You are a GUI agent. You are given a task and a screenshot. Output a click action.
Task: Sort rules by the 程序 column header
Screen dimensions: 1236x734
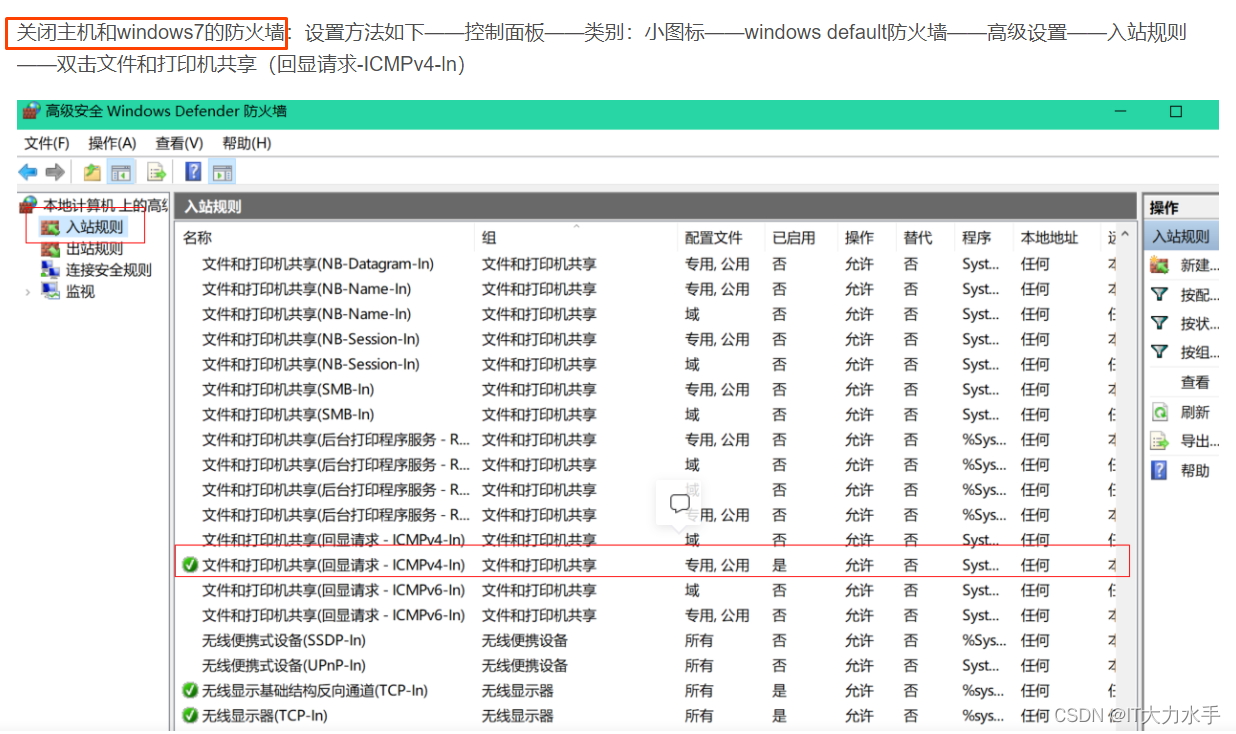(x=976, y=237)
